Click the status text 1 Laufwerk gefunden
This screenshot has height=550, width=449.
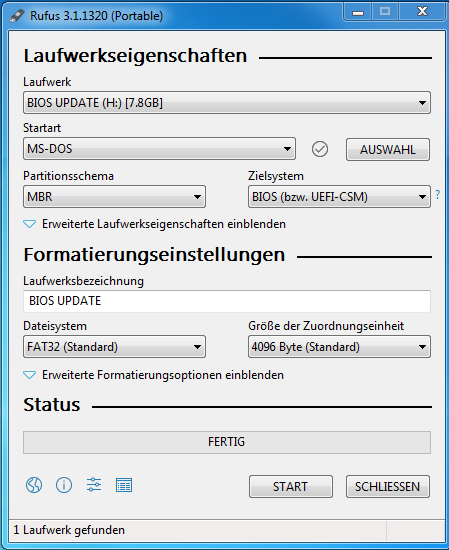tap(69, 530)
